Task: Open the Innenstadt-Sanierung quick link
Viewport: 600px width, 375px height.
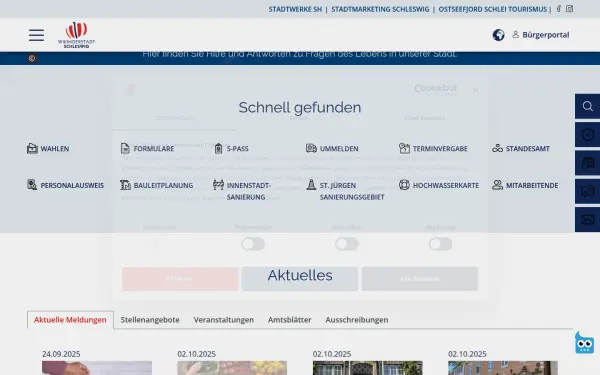Action: pos(242,191)
